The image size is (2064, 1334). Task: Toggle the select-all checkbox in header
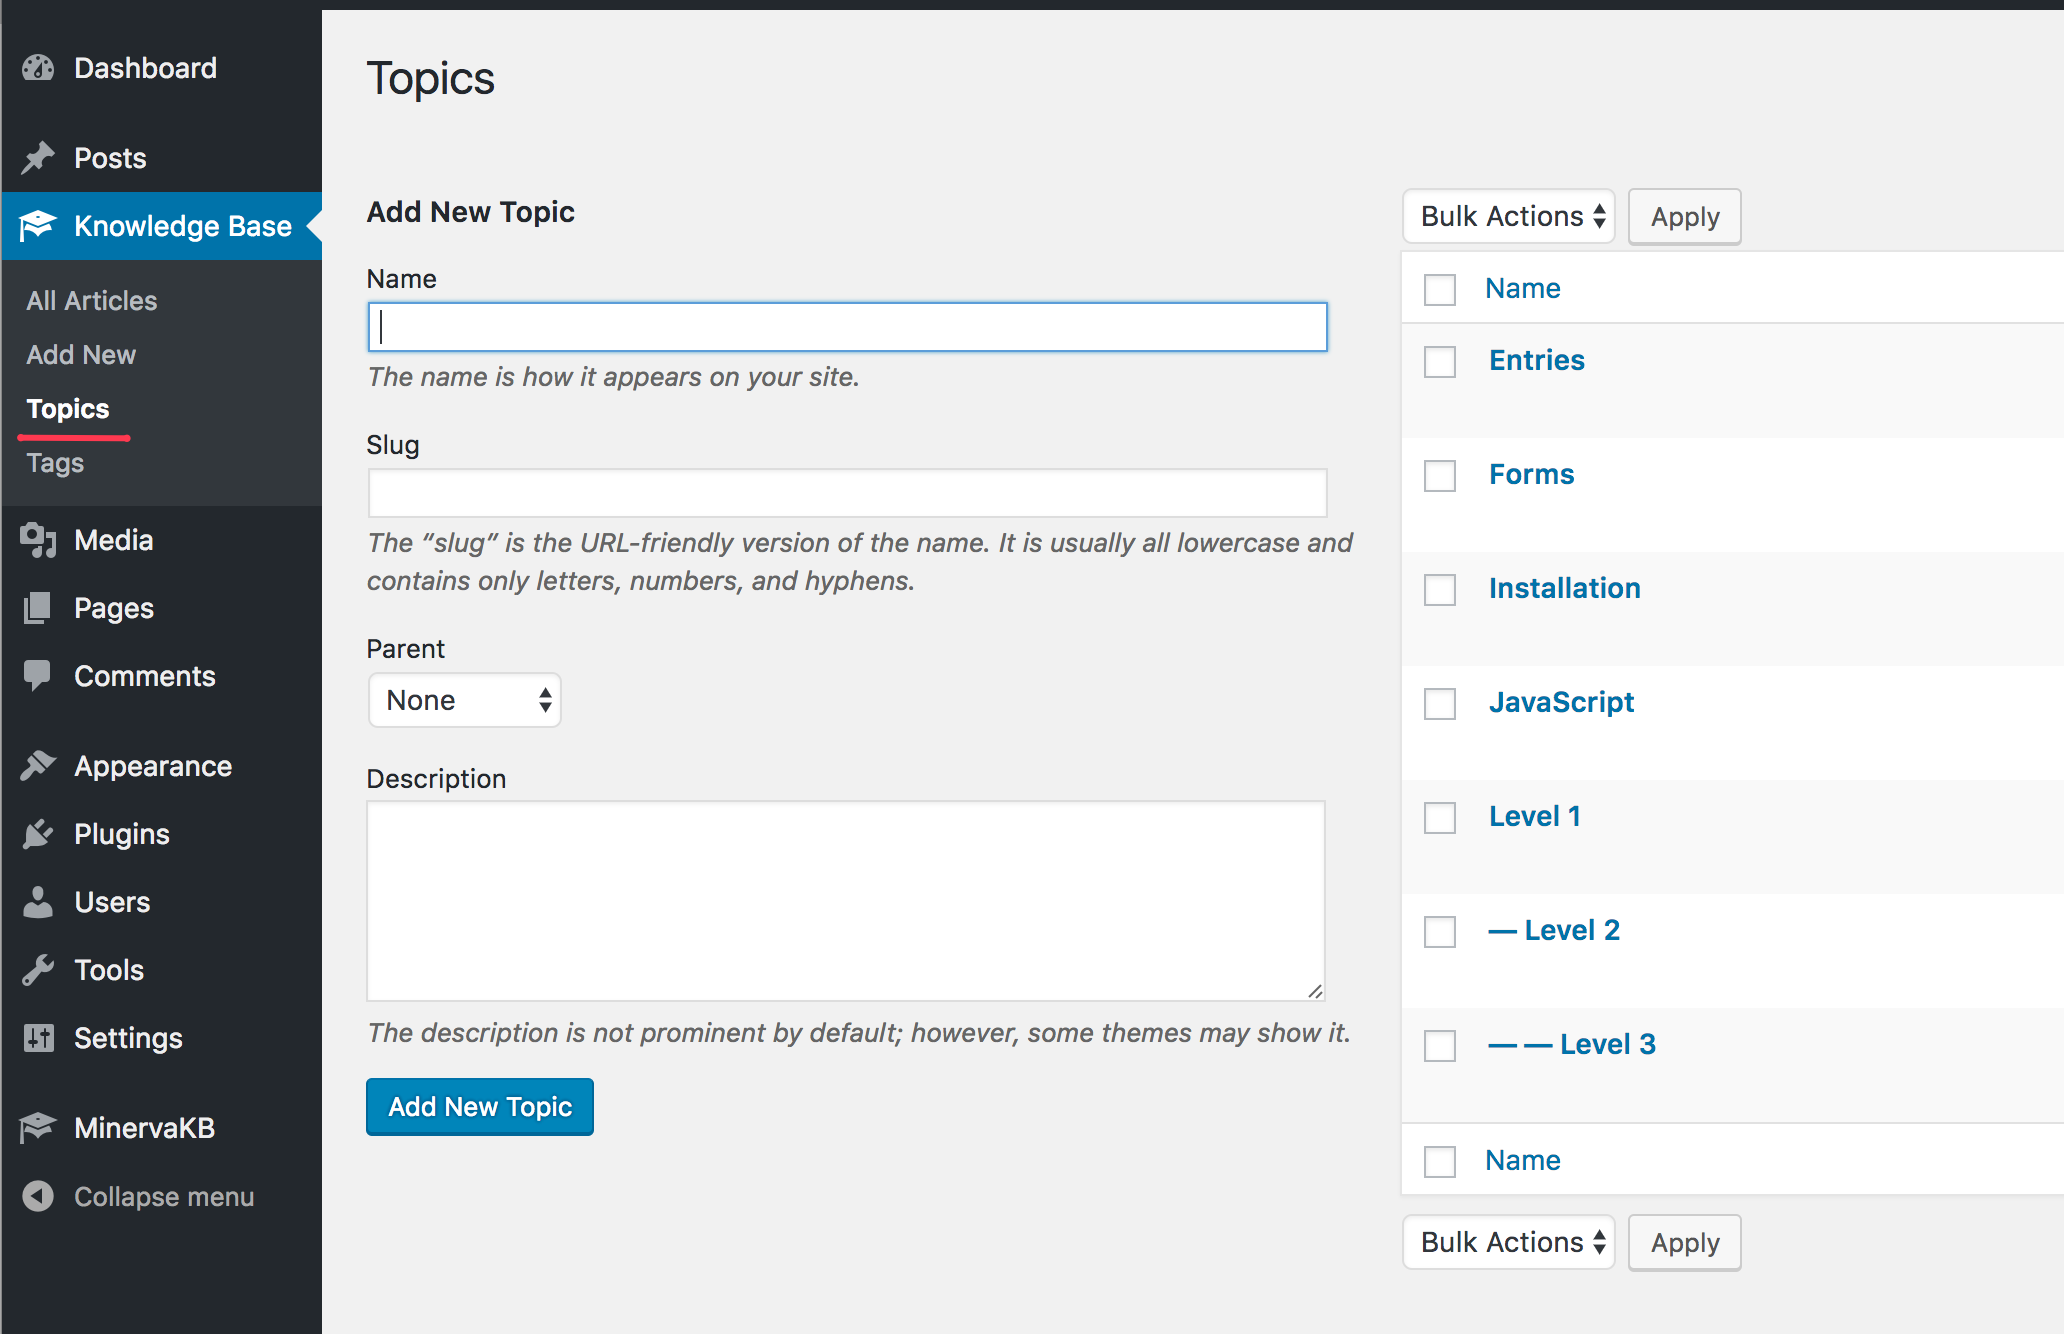pos(1440,290)
